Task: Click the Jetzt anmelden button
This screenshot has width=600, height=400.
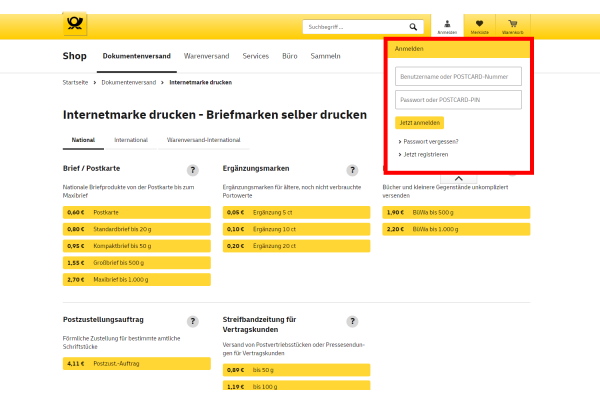Action: pyautogui.click(x=419, y=123)
